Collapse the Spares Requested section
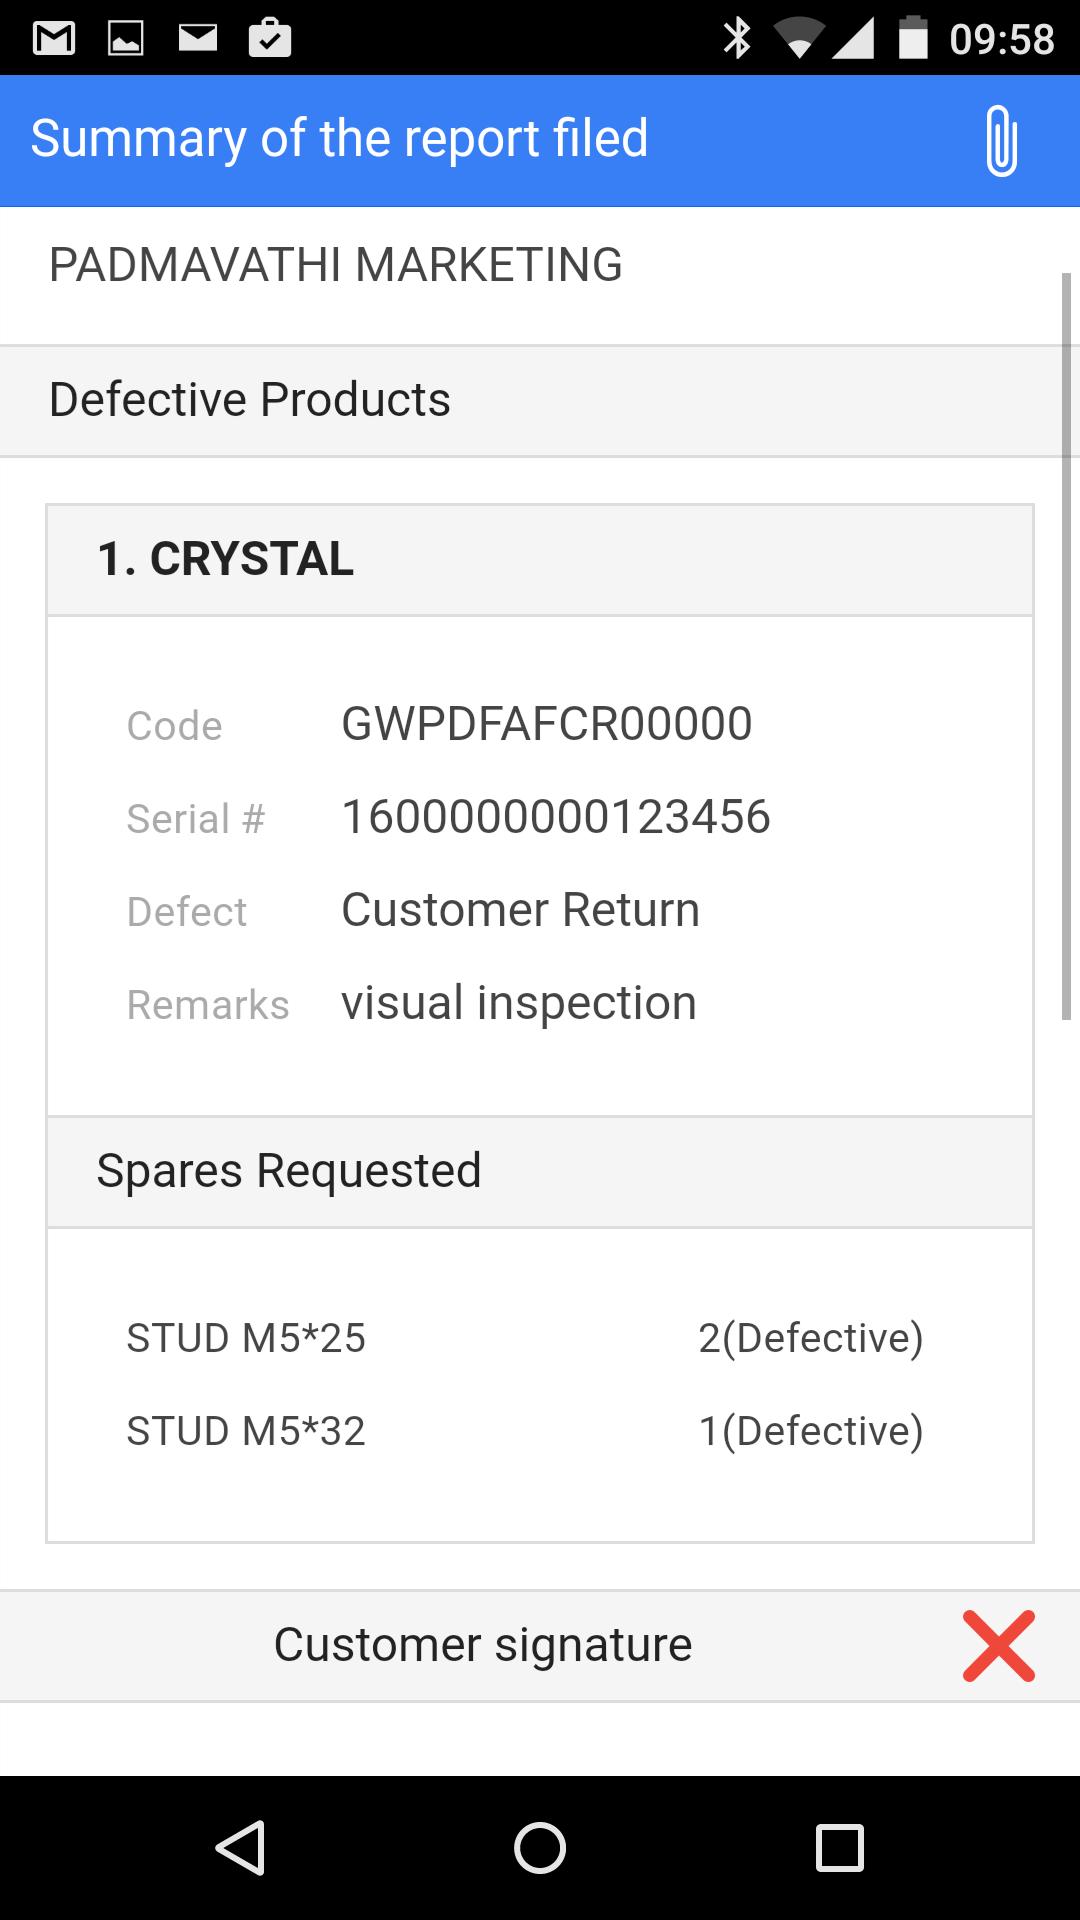This screenshot has height=1920, width=1080. click(540, 1172)
